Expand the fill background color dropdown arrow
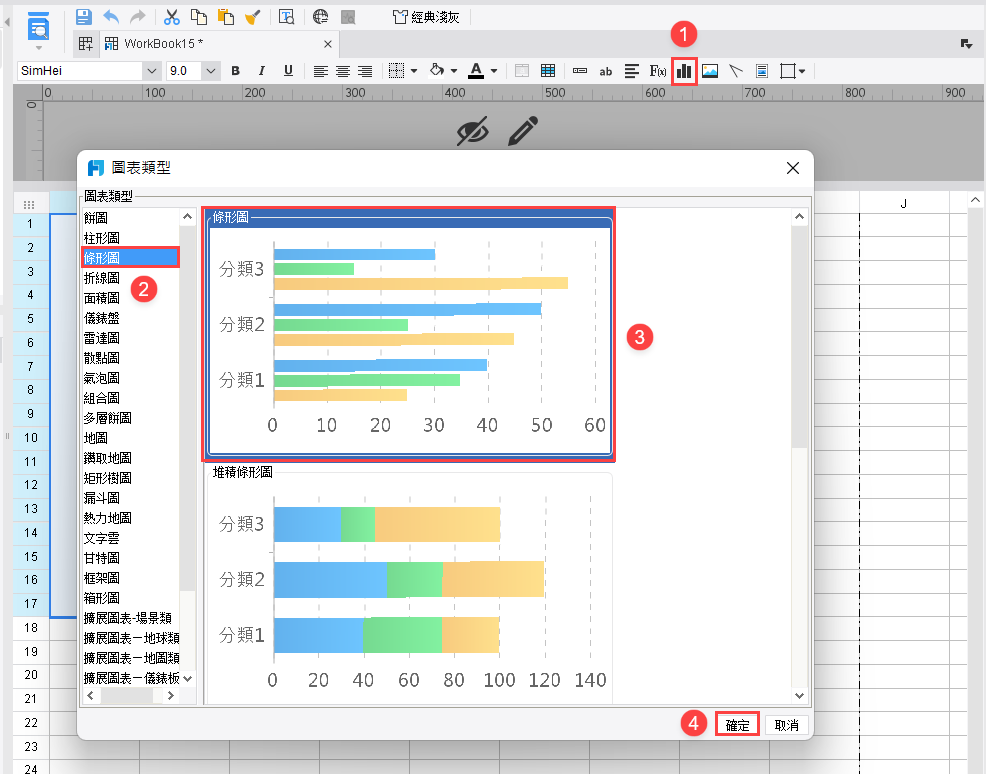Image resolution: width=986 pixels, height=774 pixels. coord(454,71)
